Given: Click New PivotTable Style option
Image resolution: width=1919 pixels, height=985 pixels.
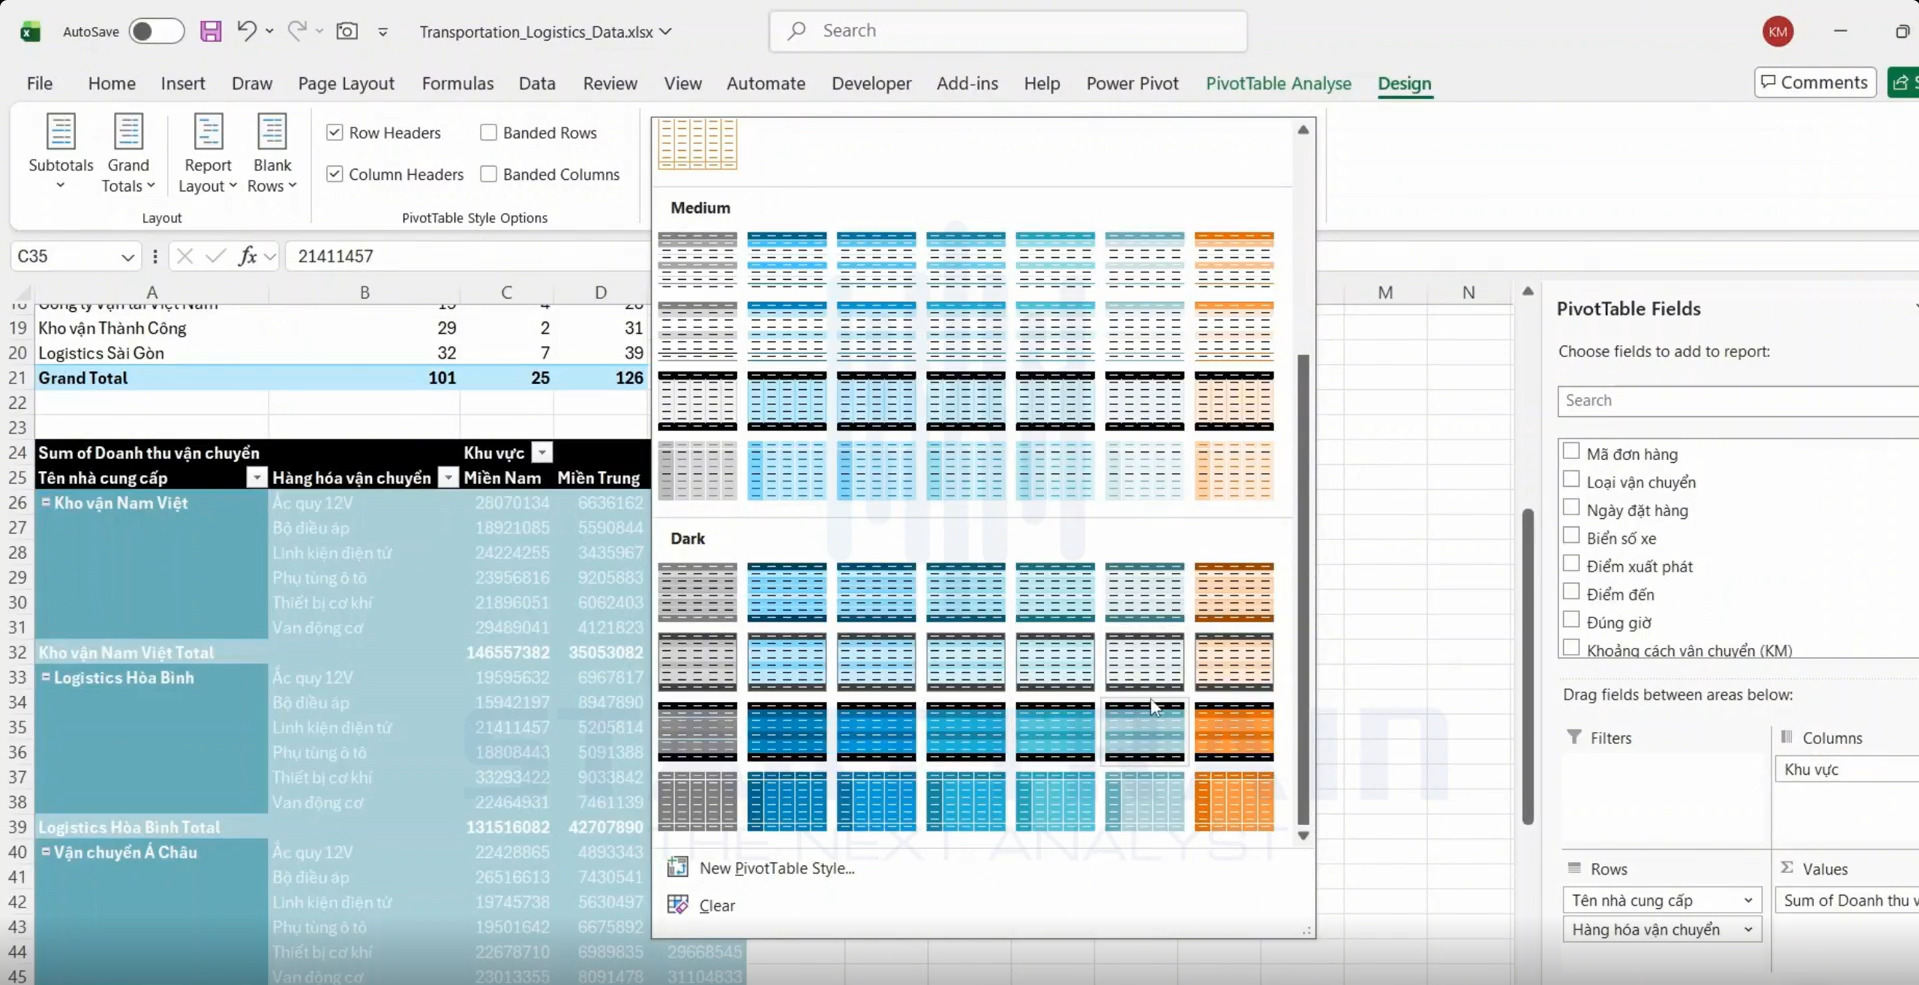Looking at the screenshot, I should click(777, 867).
